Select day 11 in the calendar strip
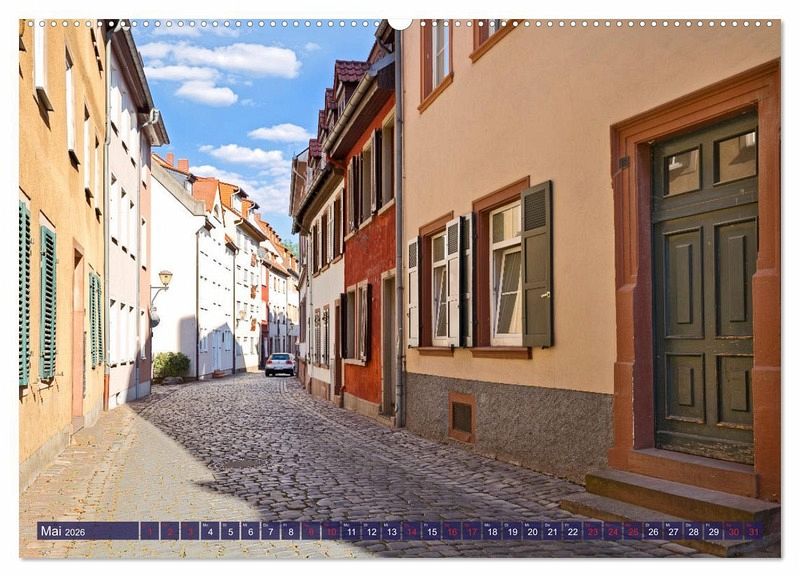This screenshot has width=800, height=577. coord(351,531)
